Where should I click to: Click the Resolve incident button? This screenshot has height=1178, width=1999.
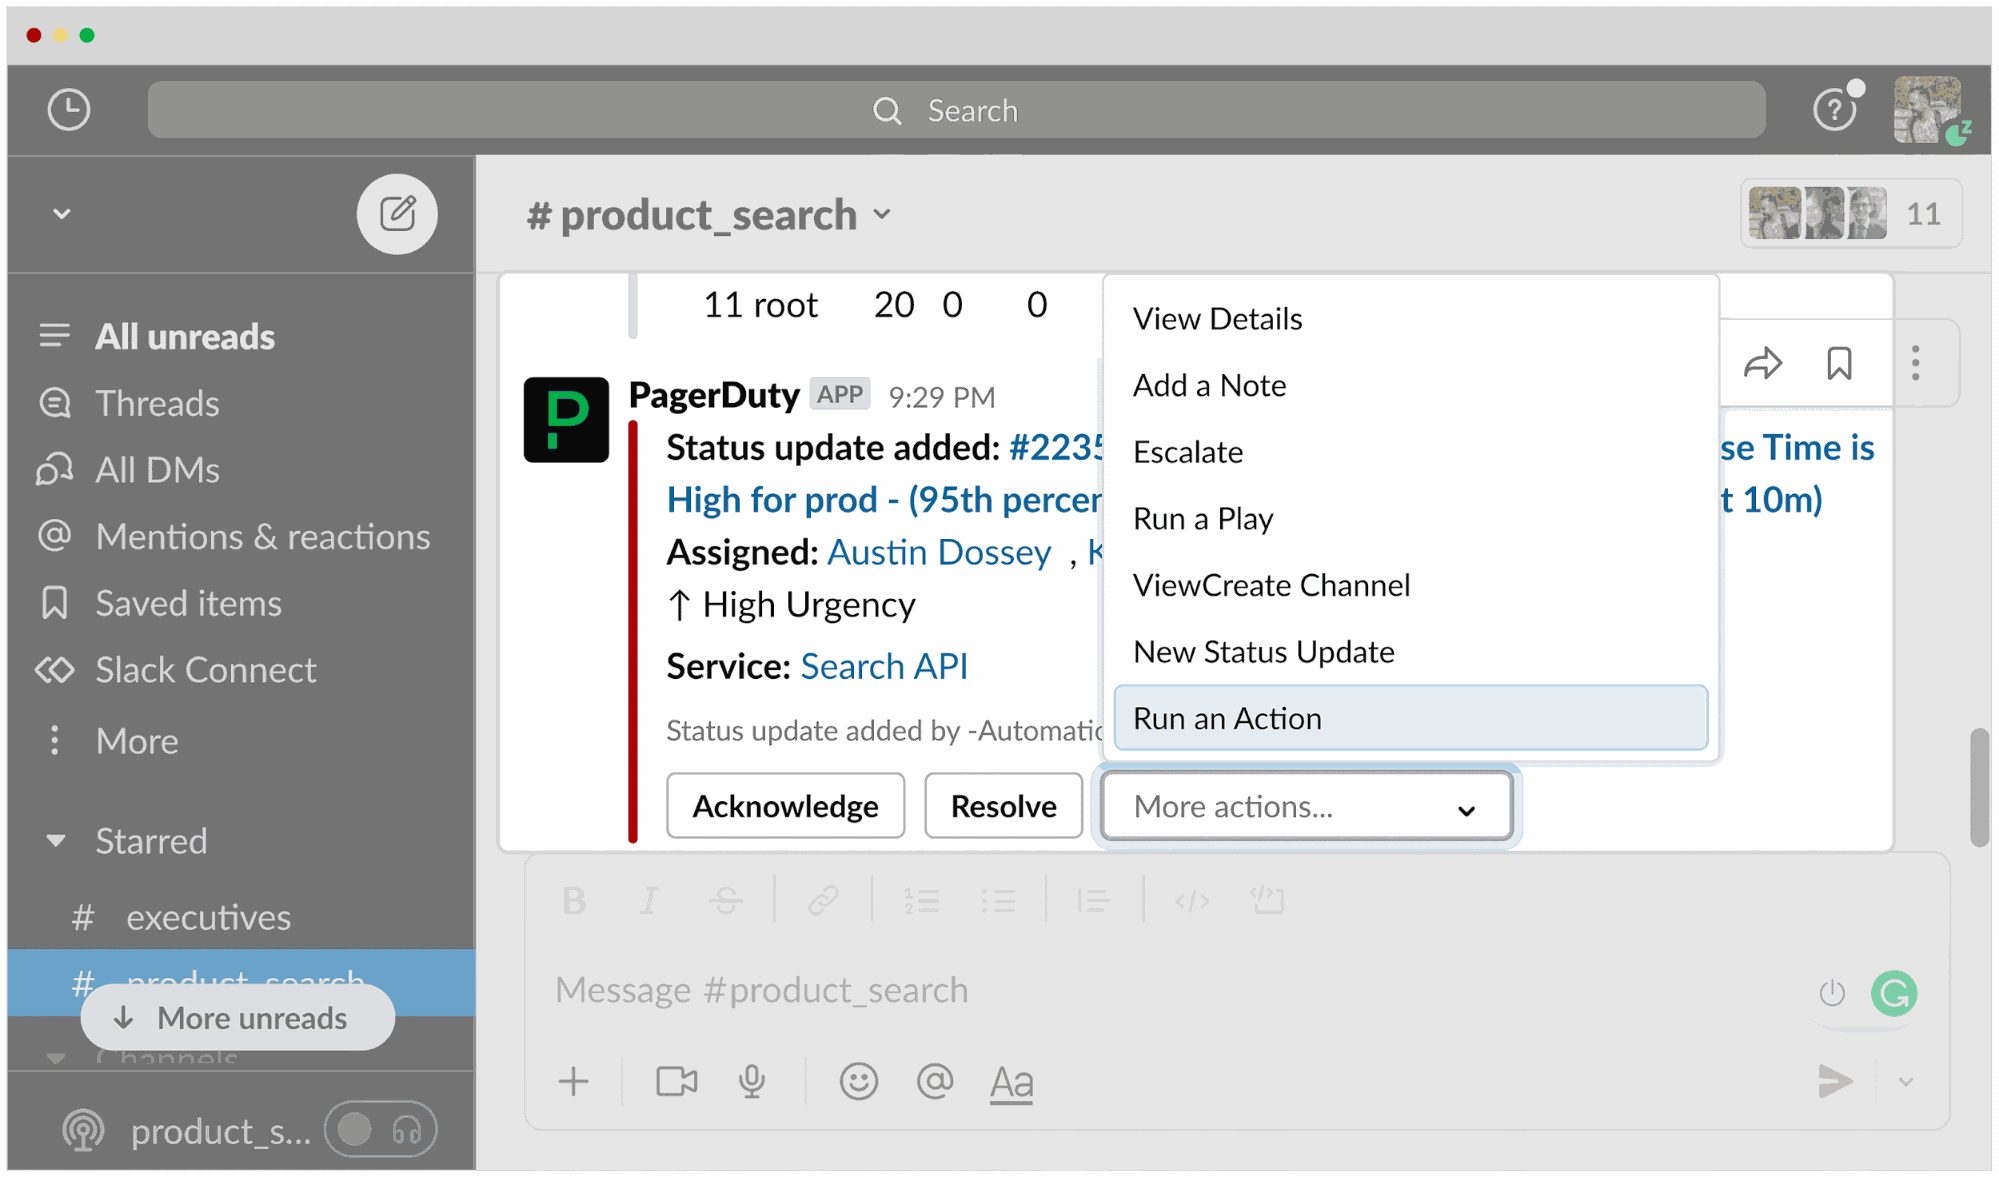click(x=1004, y=806)
